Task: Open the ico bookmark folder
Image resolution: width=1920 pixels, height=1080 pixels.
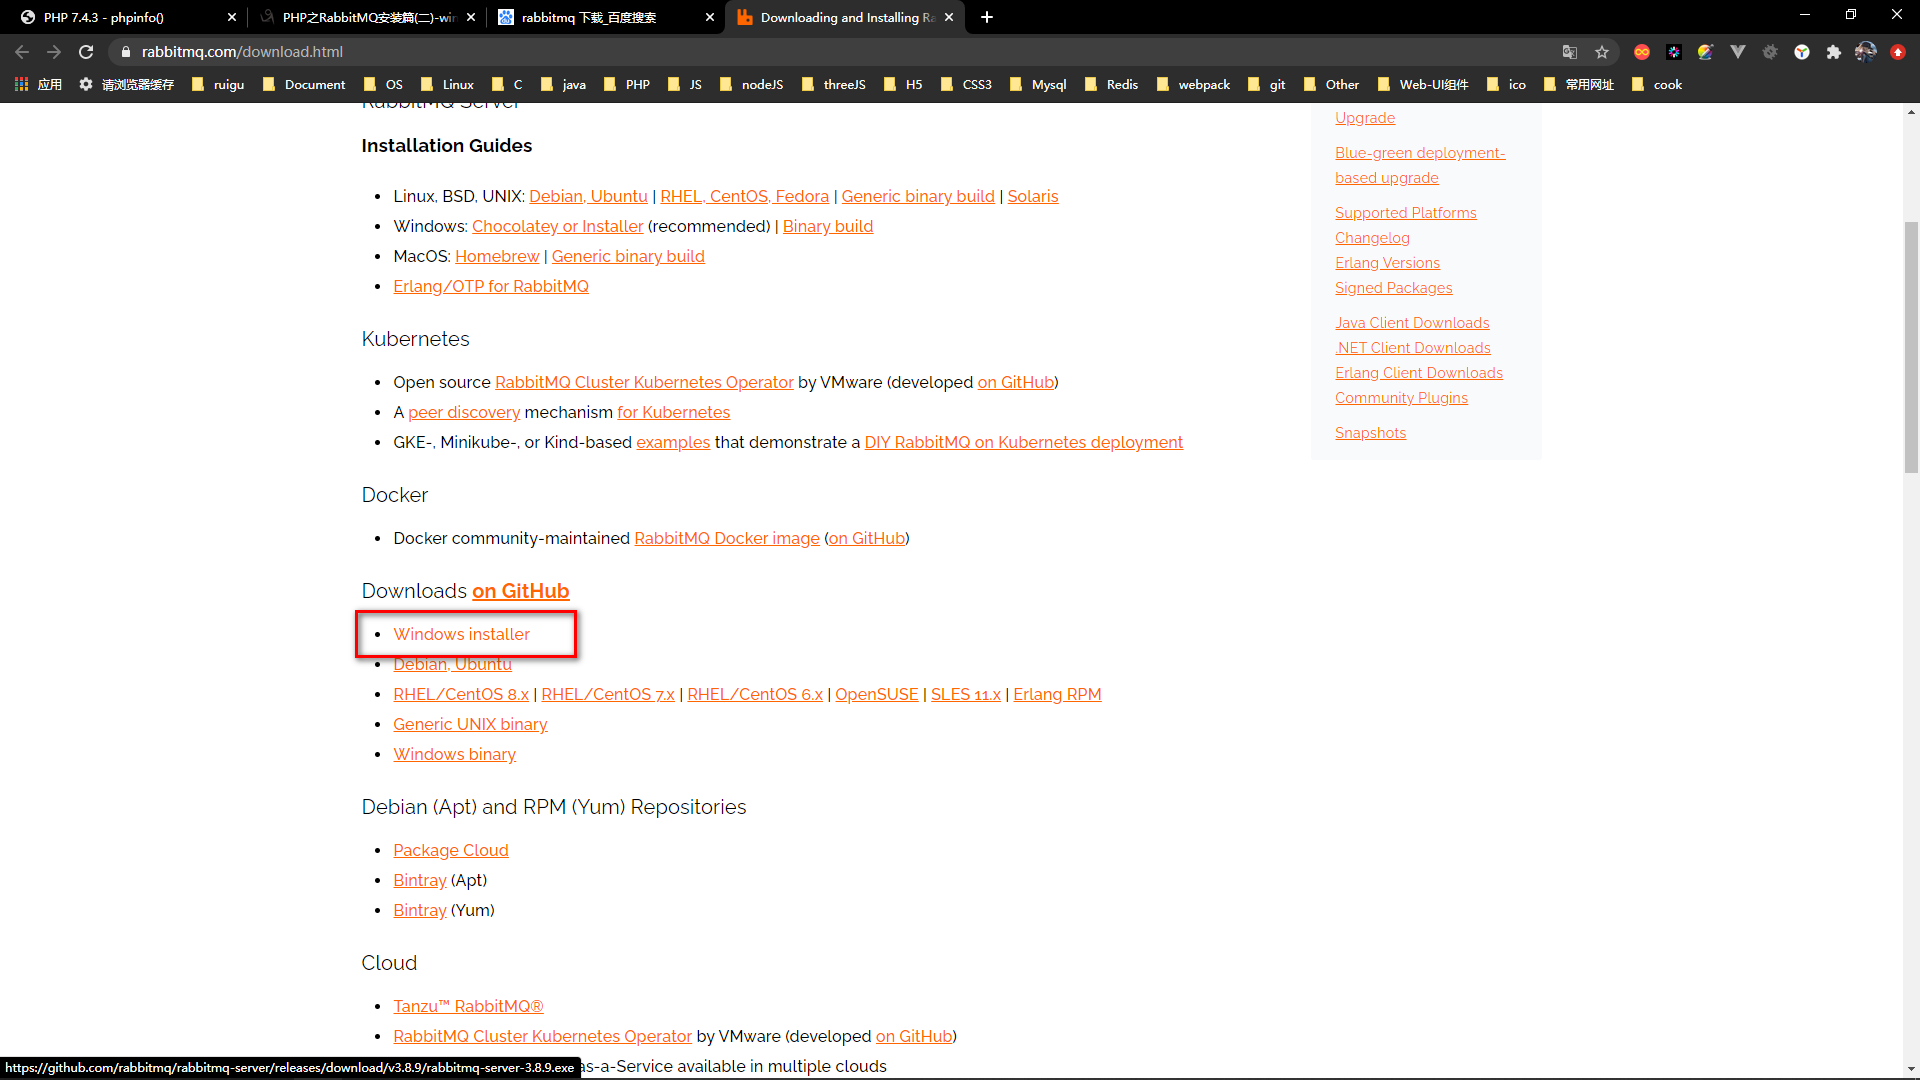Action: [1506, 85]
